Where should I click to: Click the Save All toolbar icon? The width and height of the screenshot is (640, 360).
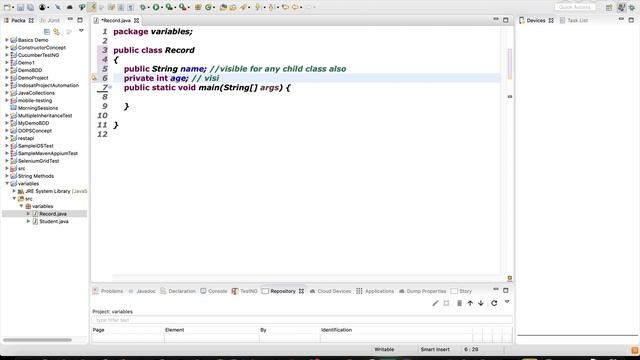tap(30, 7)
